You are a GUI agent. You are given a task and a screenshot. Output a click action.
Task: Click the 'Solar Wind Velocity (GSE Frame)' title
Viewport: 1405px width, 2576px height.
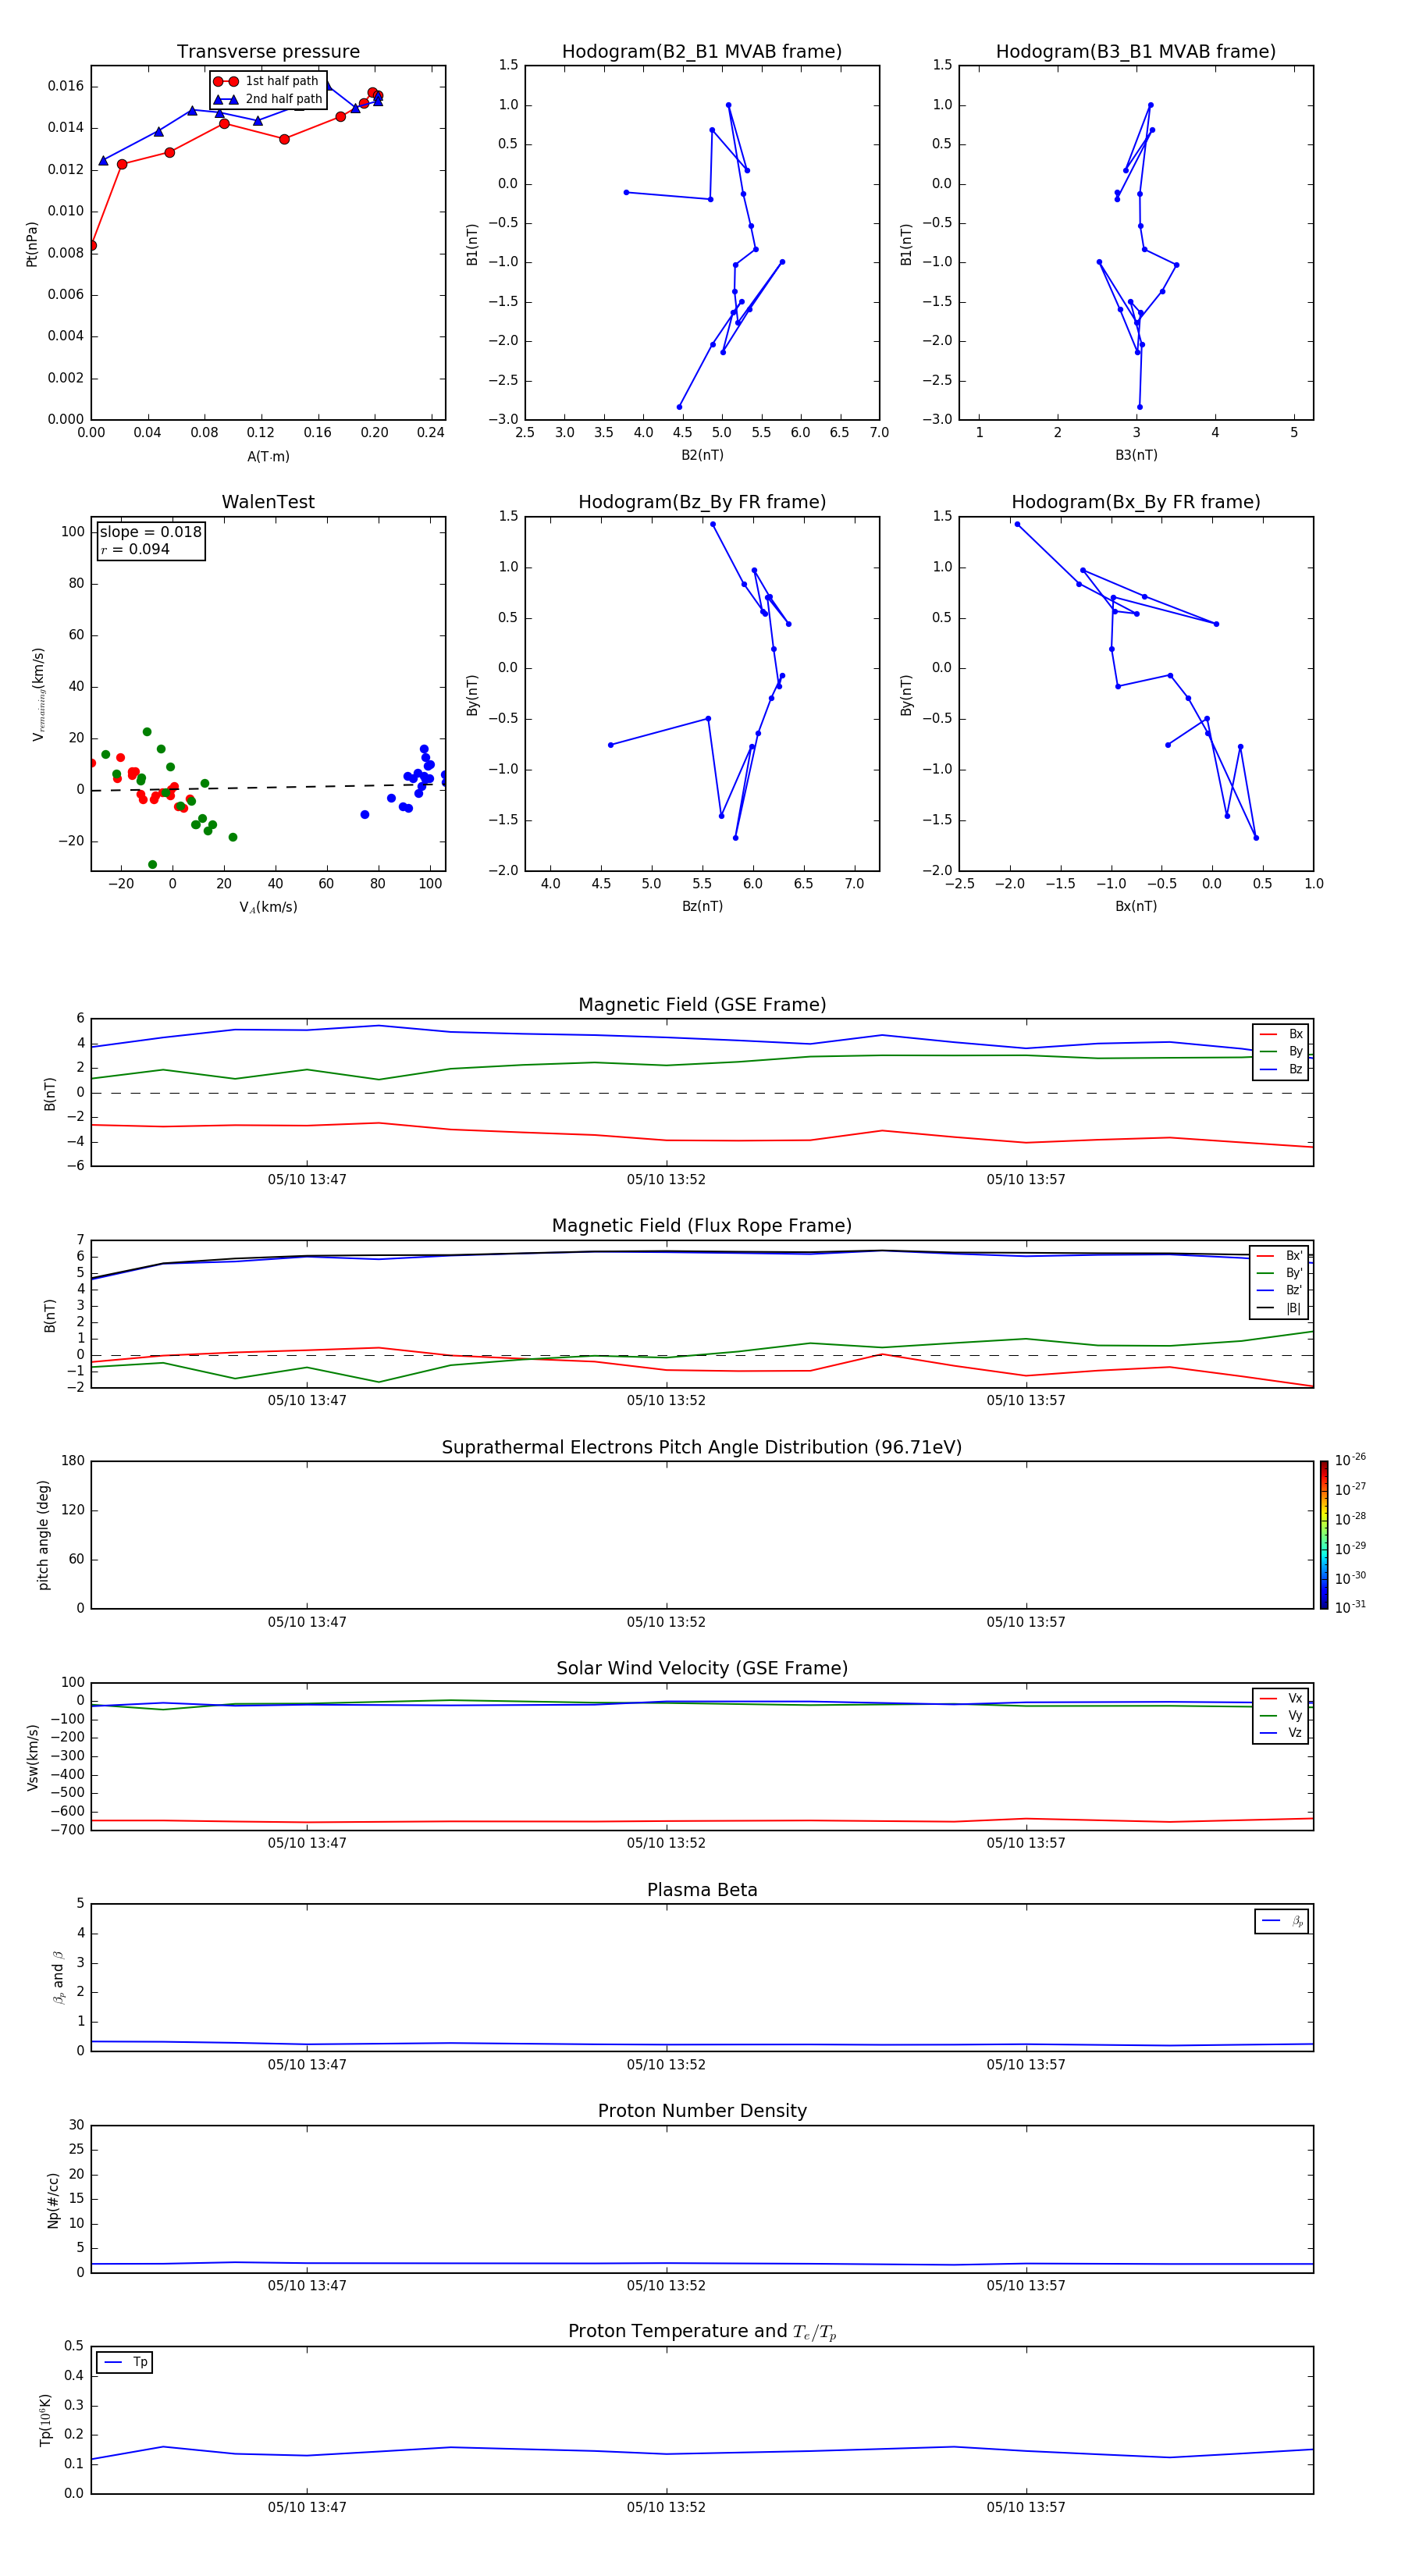702,1669
